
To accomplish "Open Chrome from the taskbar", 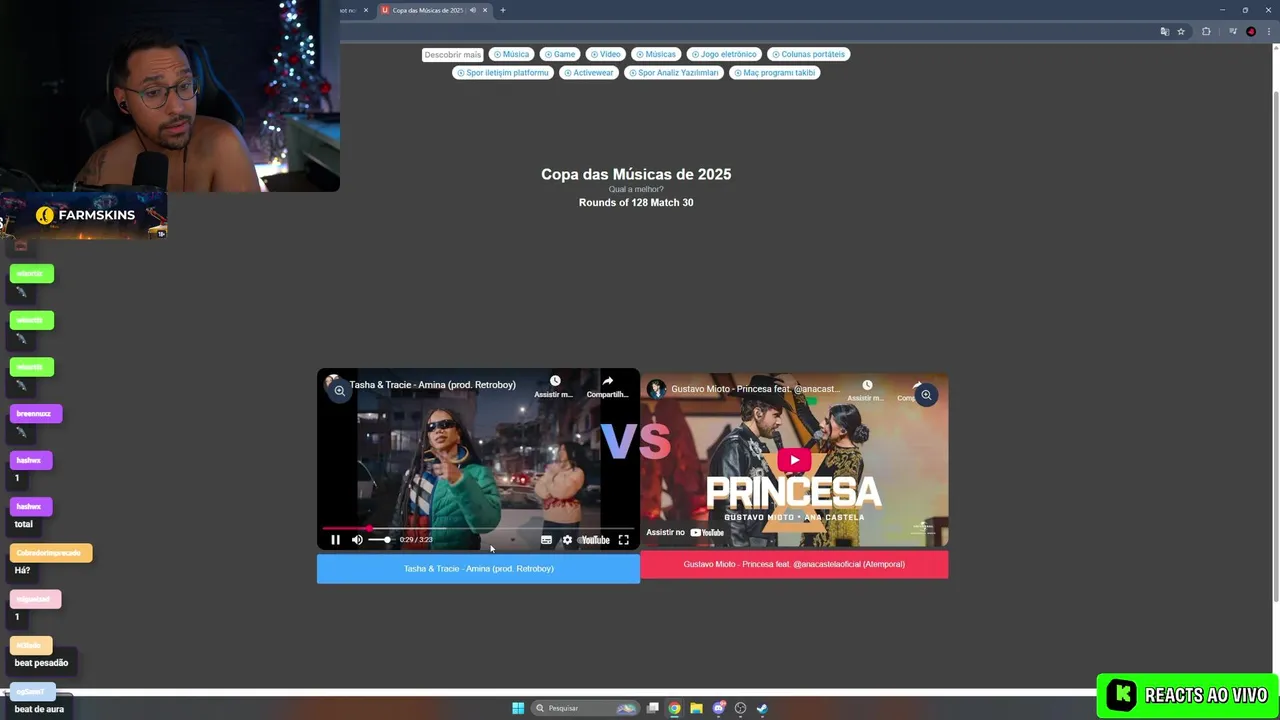I will (675, 708).
